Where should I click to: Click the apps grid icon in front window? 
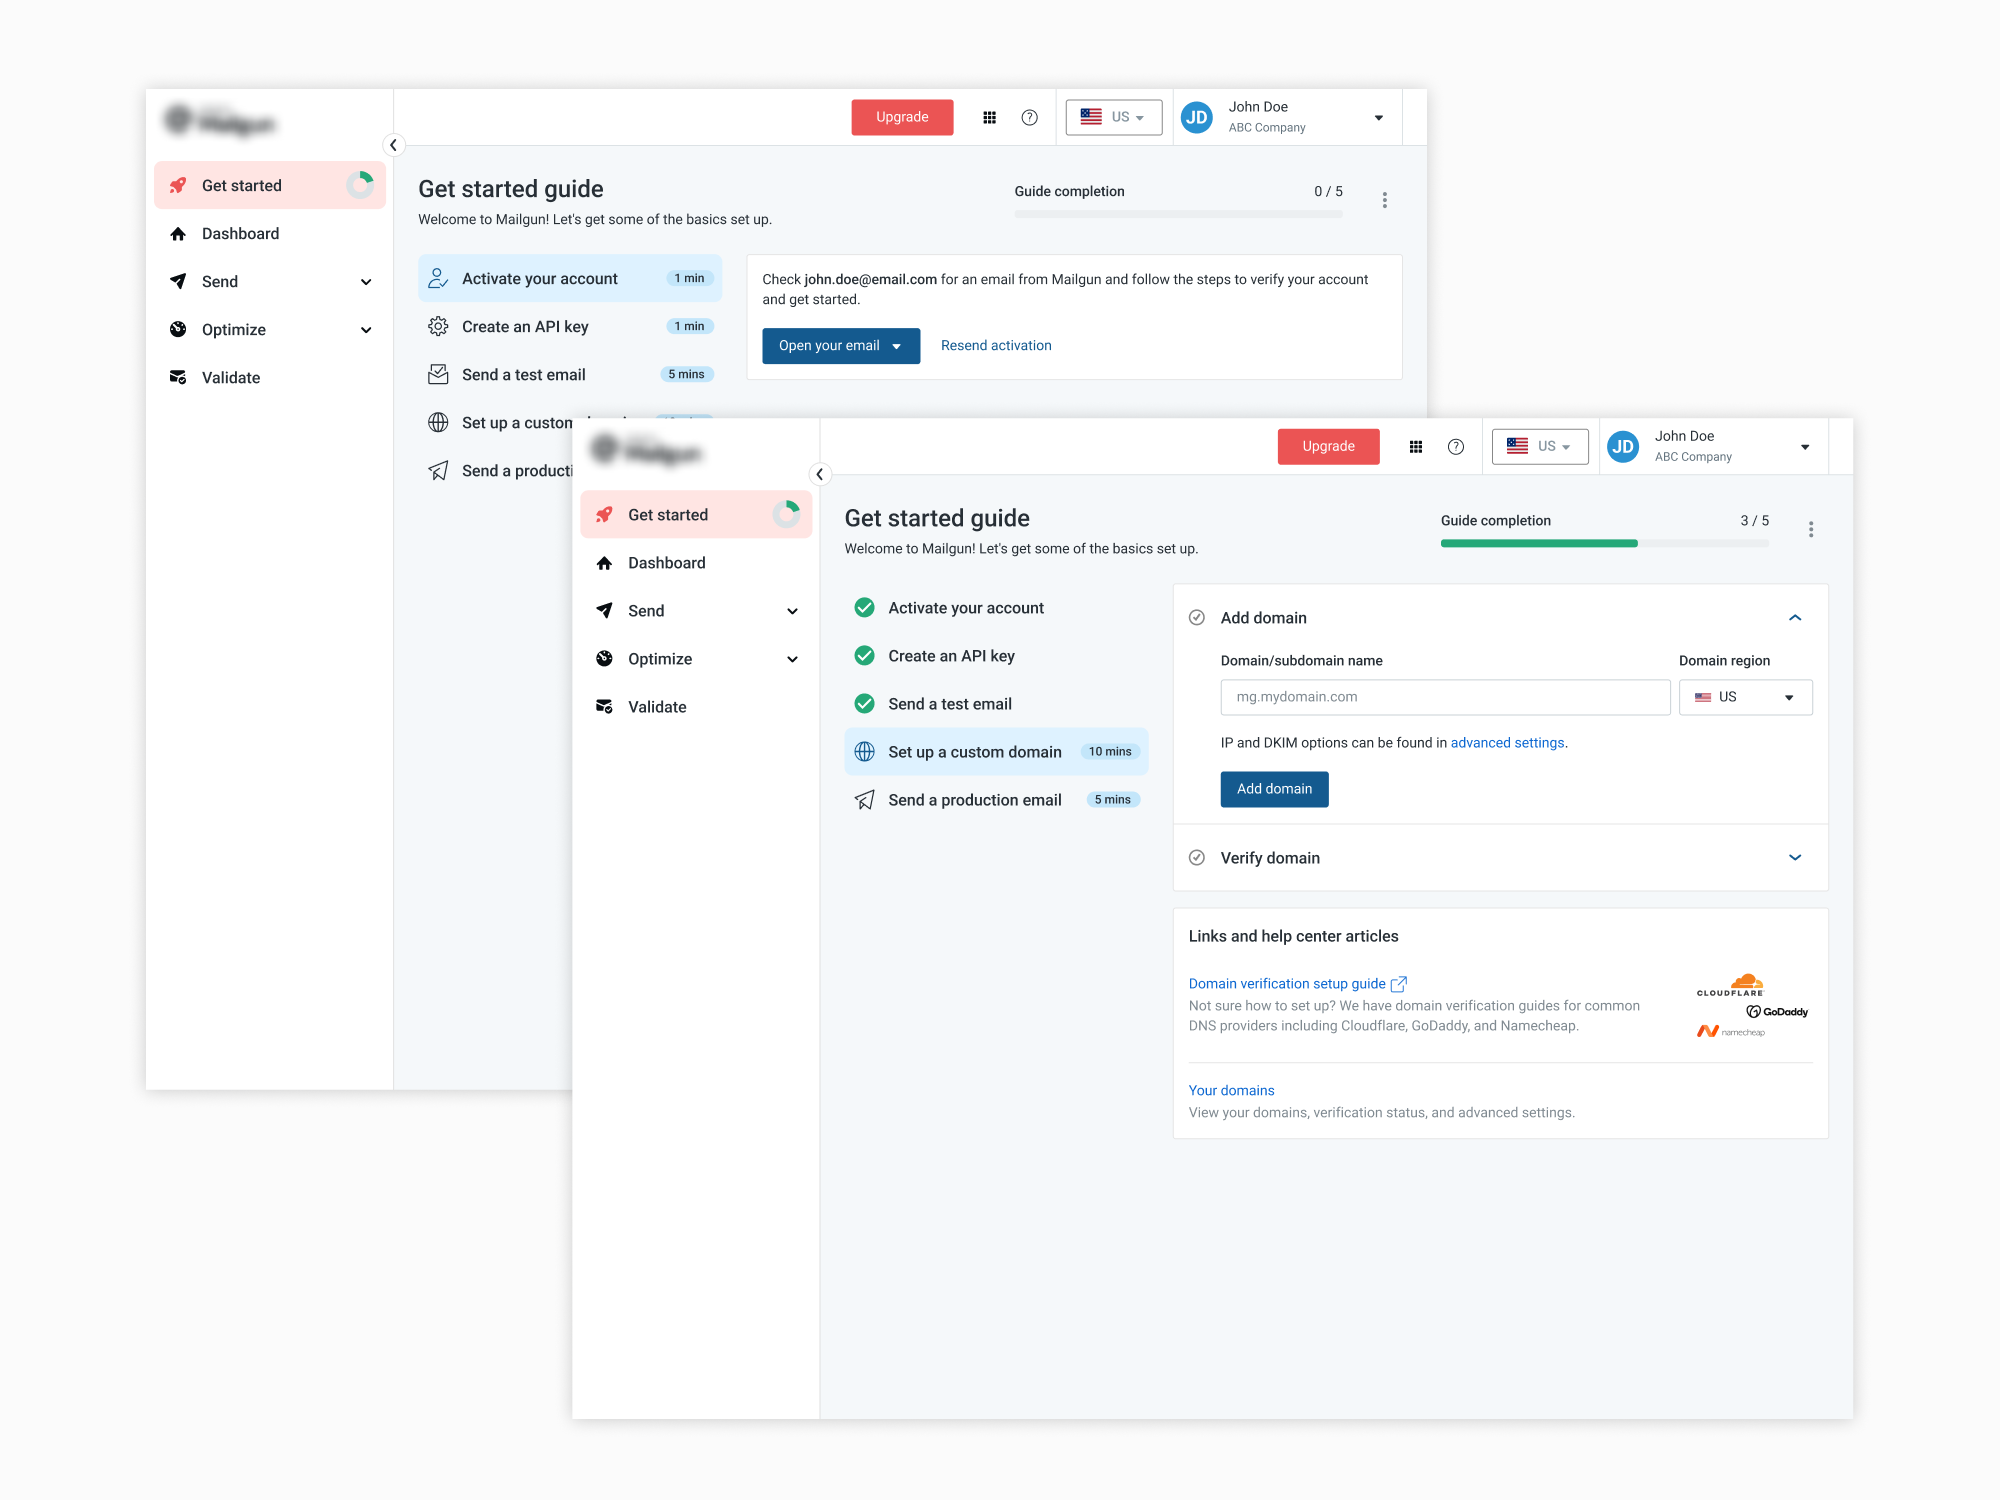click(x=1415, y=447)
